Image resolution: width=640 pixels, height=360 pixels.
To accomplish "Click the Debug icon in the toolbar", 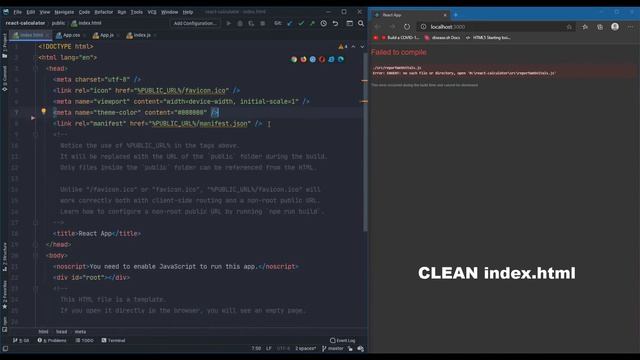I will 240,23.
